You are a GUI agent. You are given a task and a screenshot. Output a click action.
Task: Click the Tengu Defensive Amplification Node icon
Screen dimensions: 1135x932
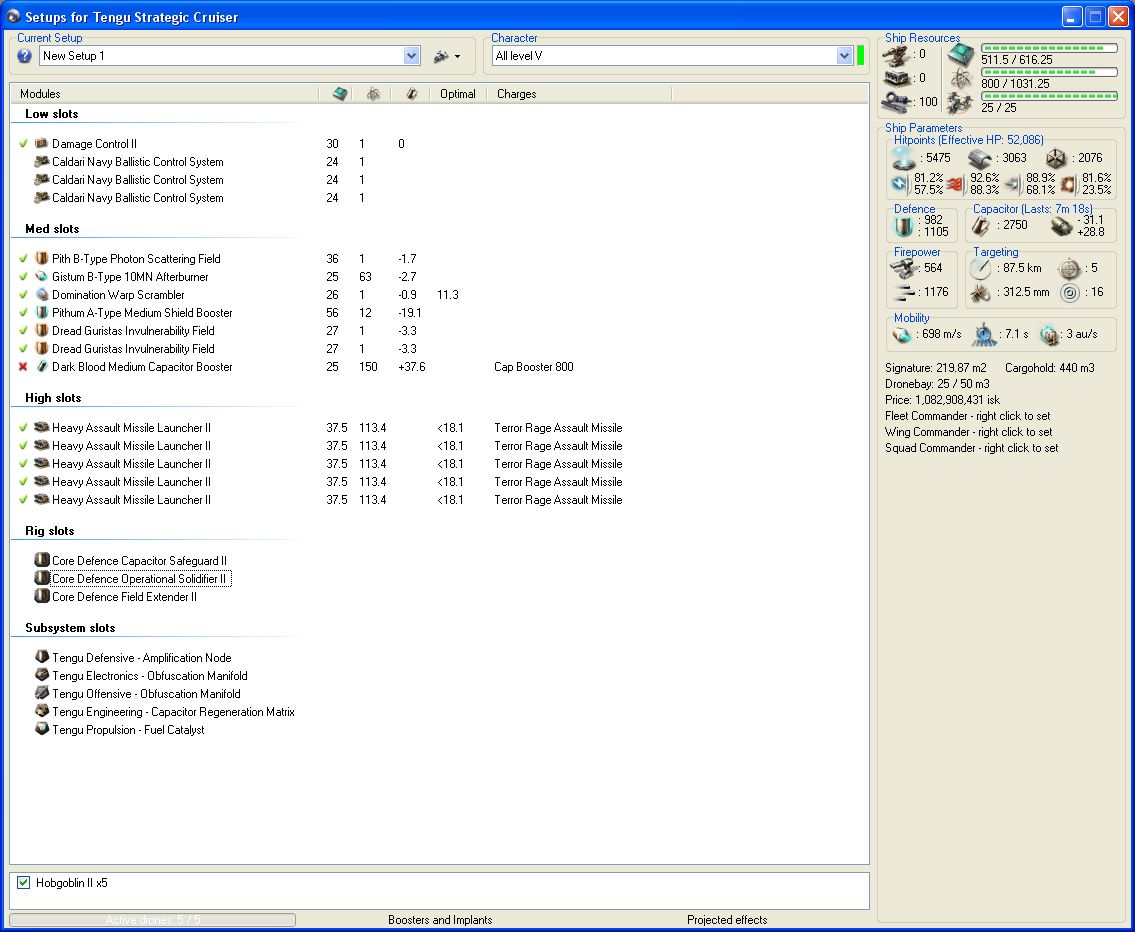click(42, 657)
